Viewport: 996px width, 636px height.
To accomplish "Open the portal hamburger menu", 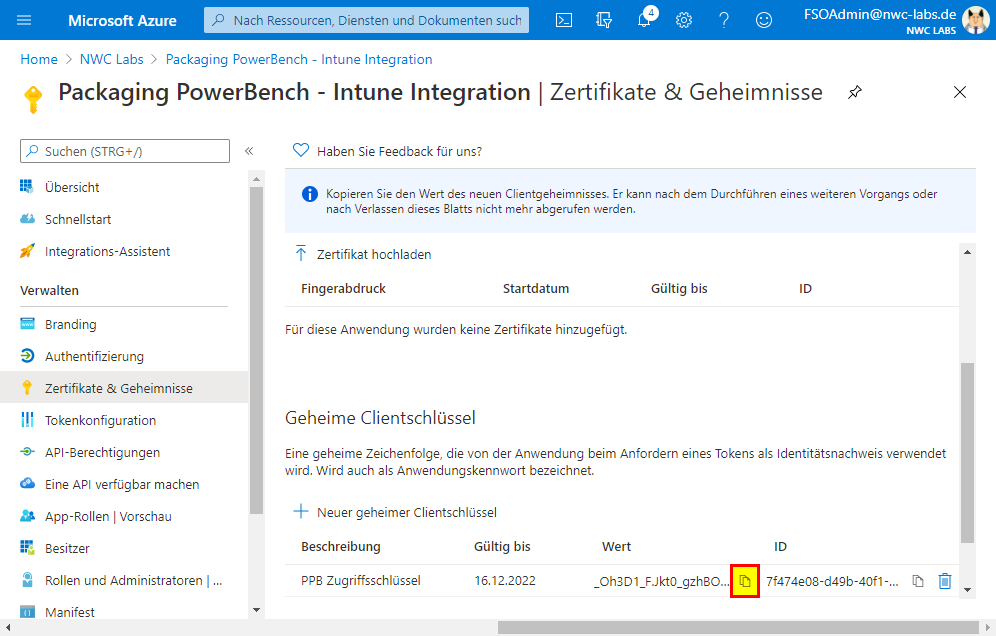I will [x=25, y=20].
